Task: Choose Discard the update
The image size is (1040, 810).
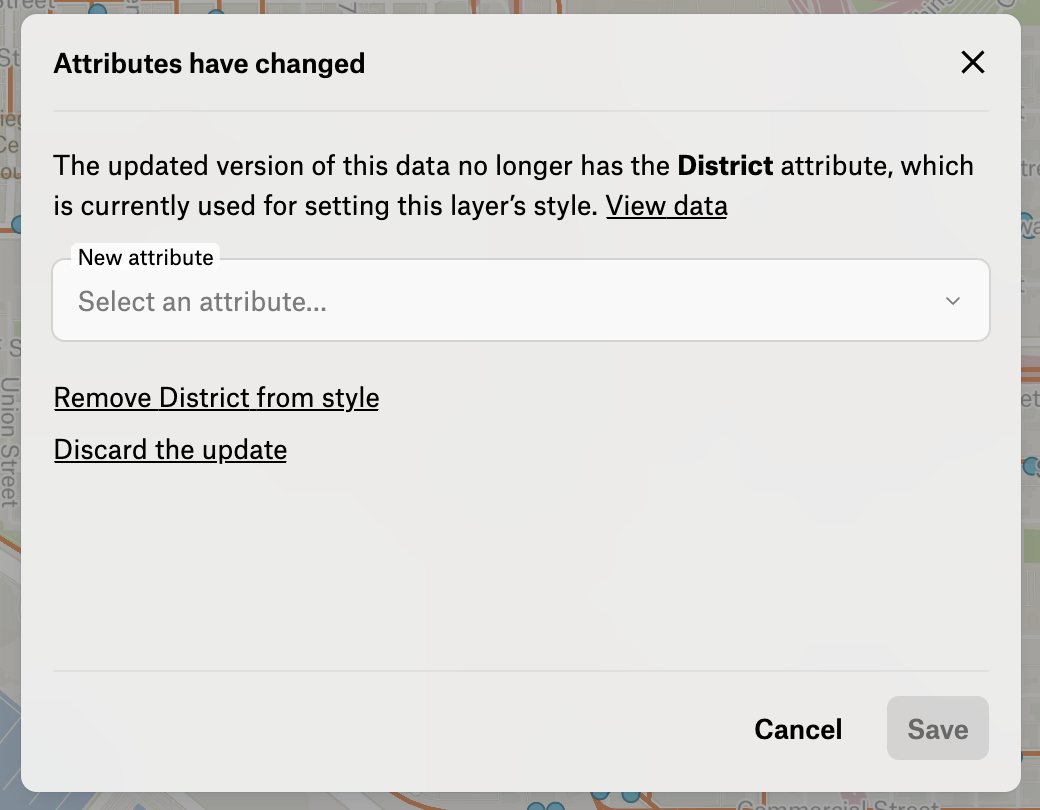Action: point(170,450)
